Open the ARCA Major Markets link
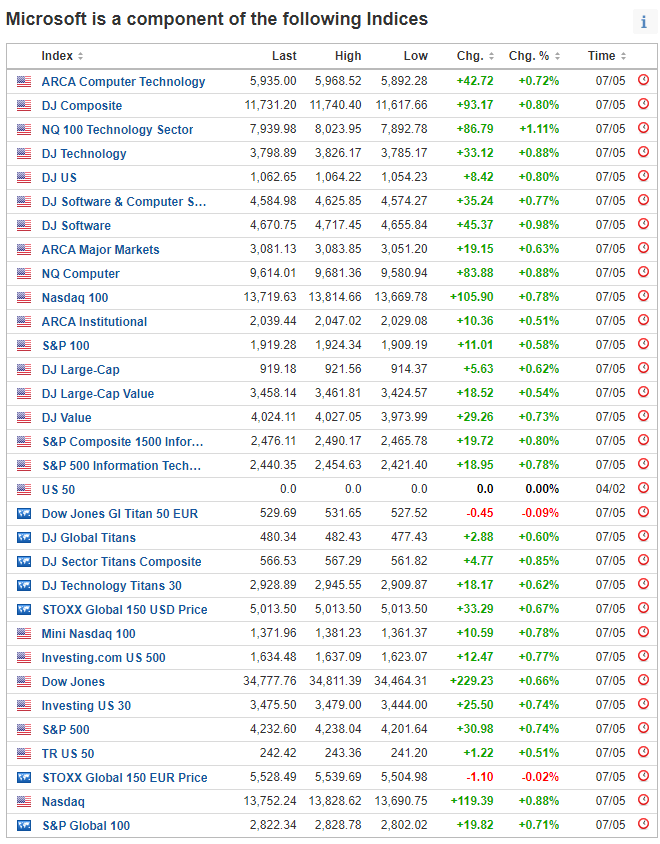Image resolution: width=660 pixels, height=844 pixels. pos(100,249)
